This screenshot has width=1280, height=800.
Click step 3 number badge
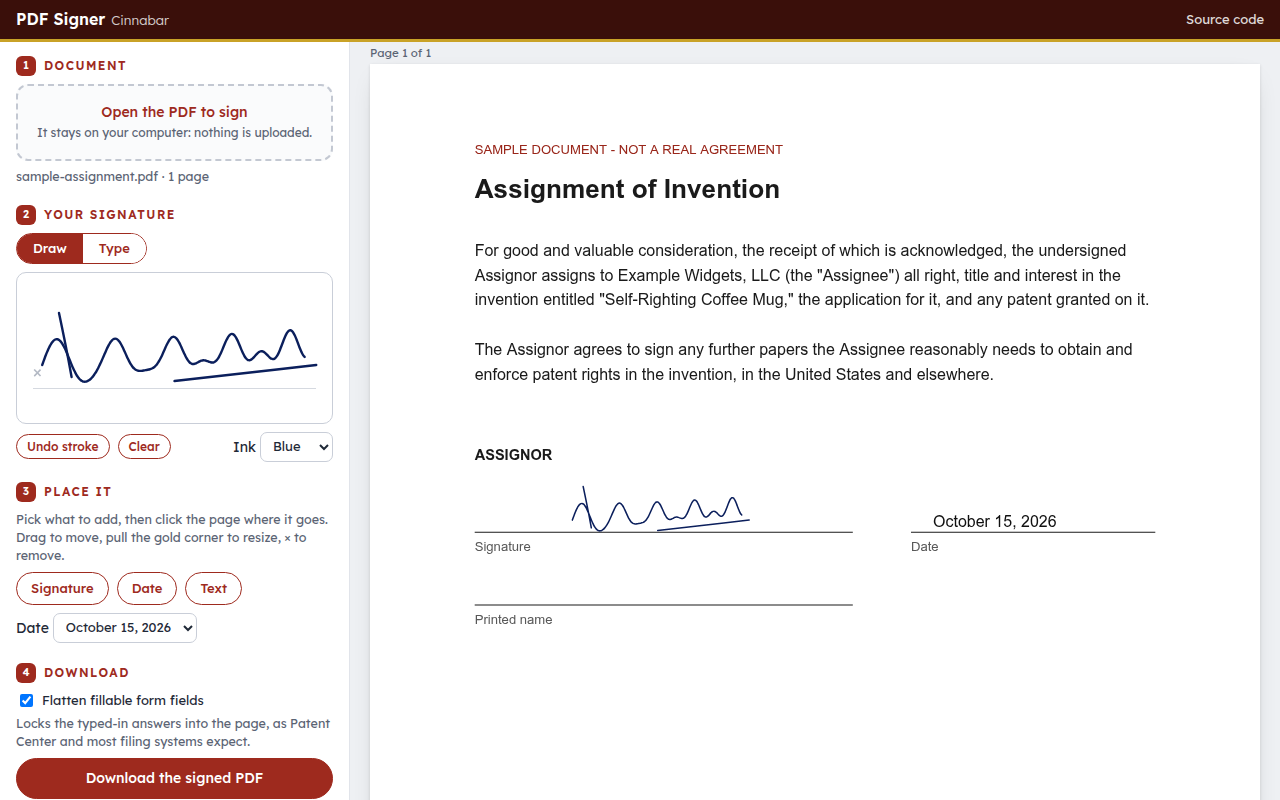[x=26, y=492]
